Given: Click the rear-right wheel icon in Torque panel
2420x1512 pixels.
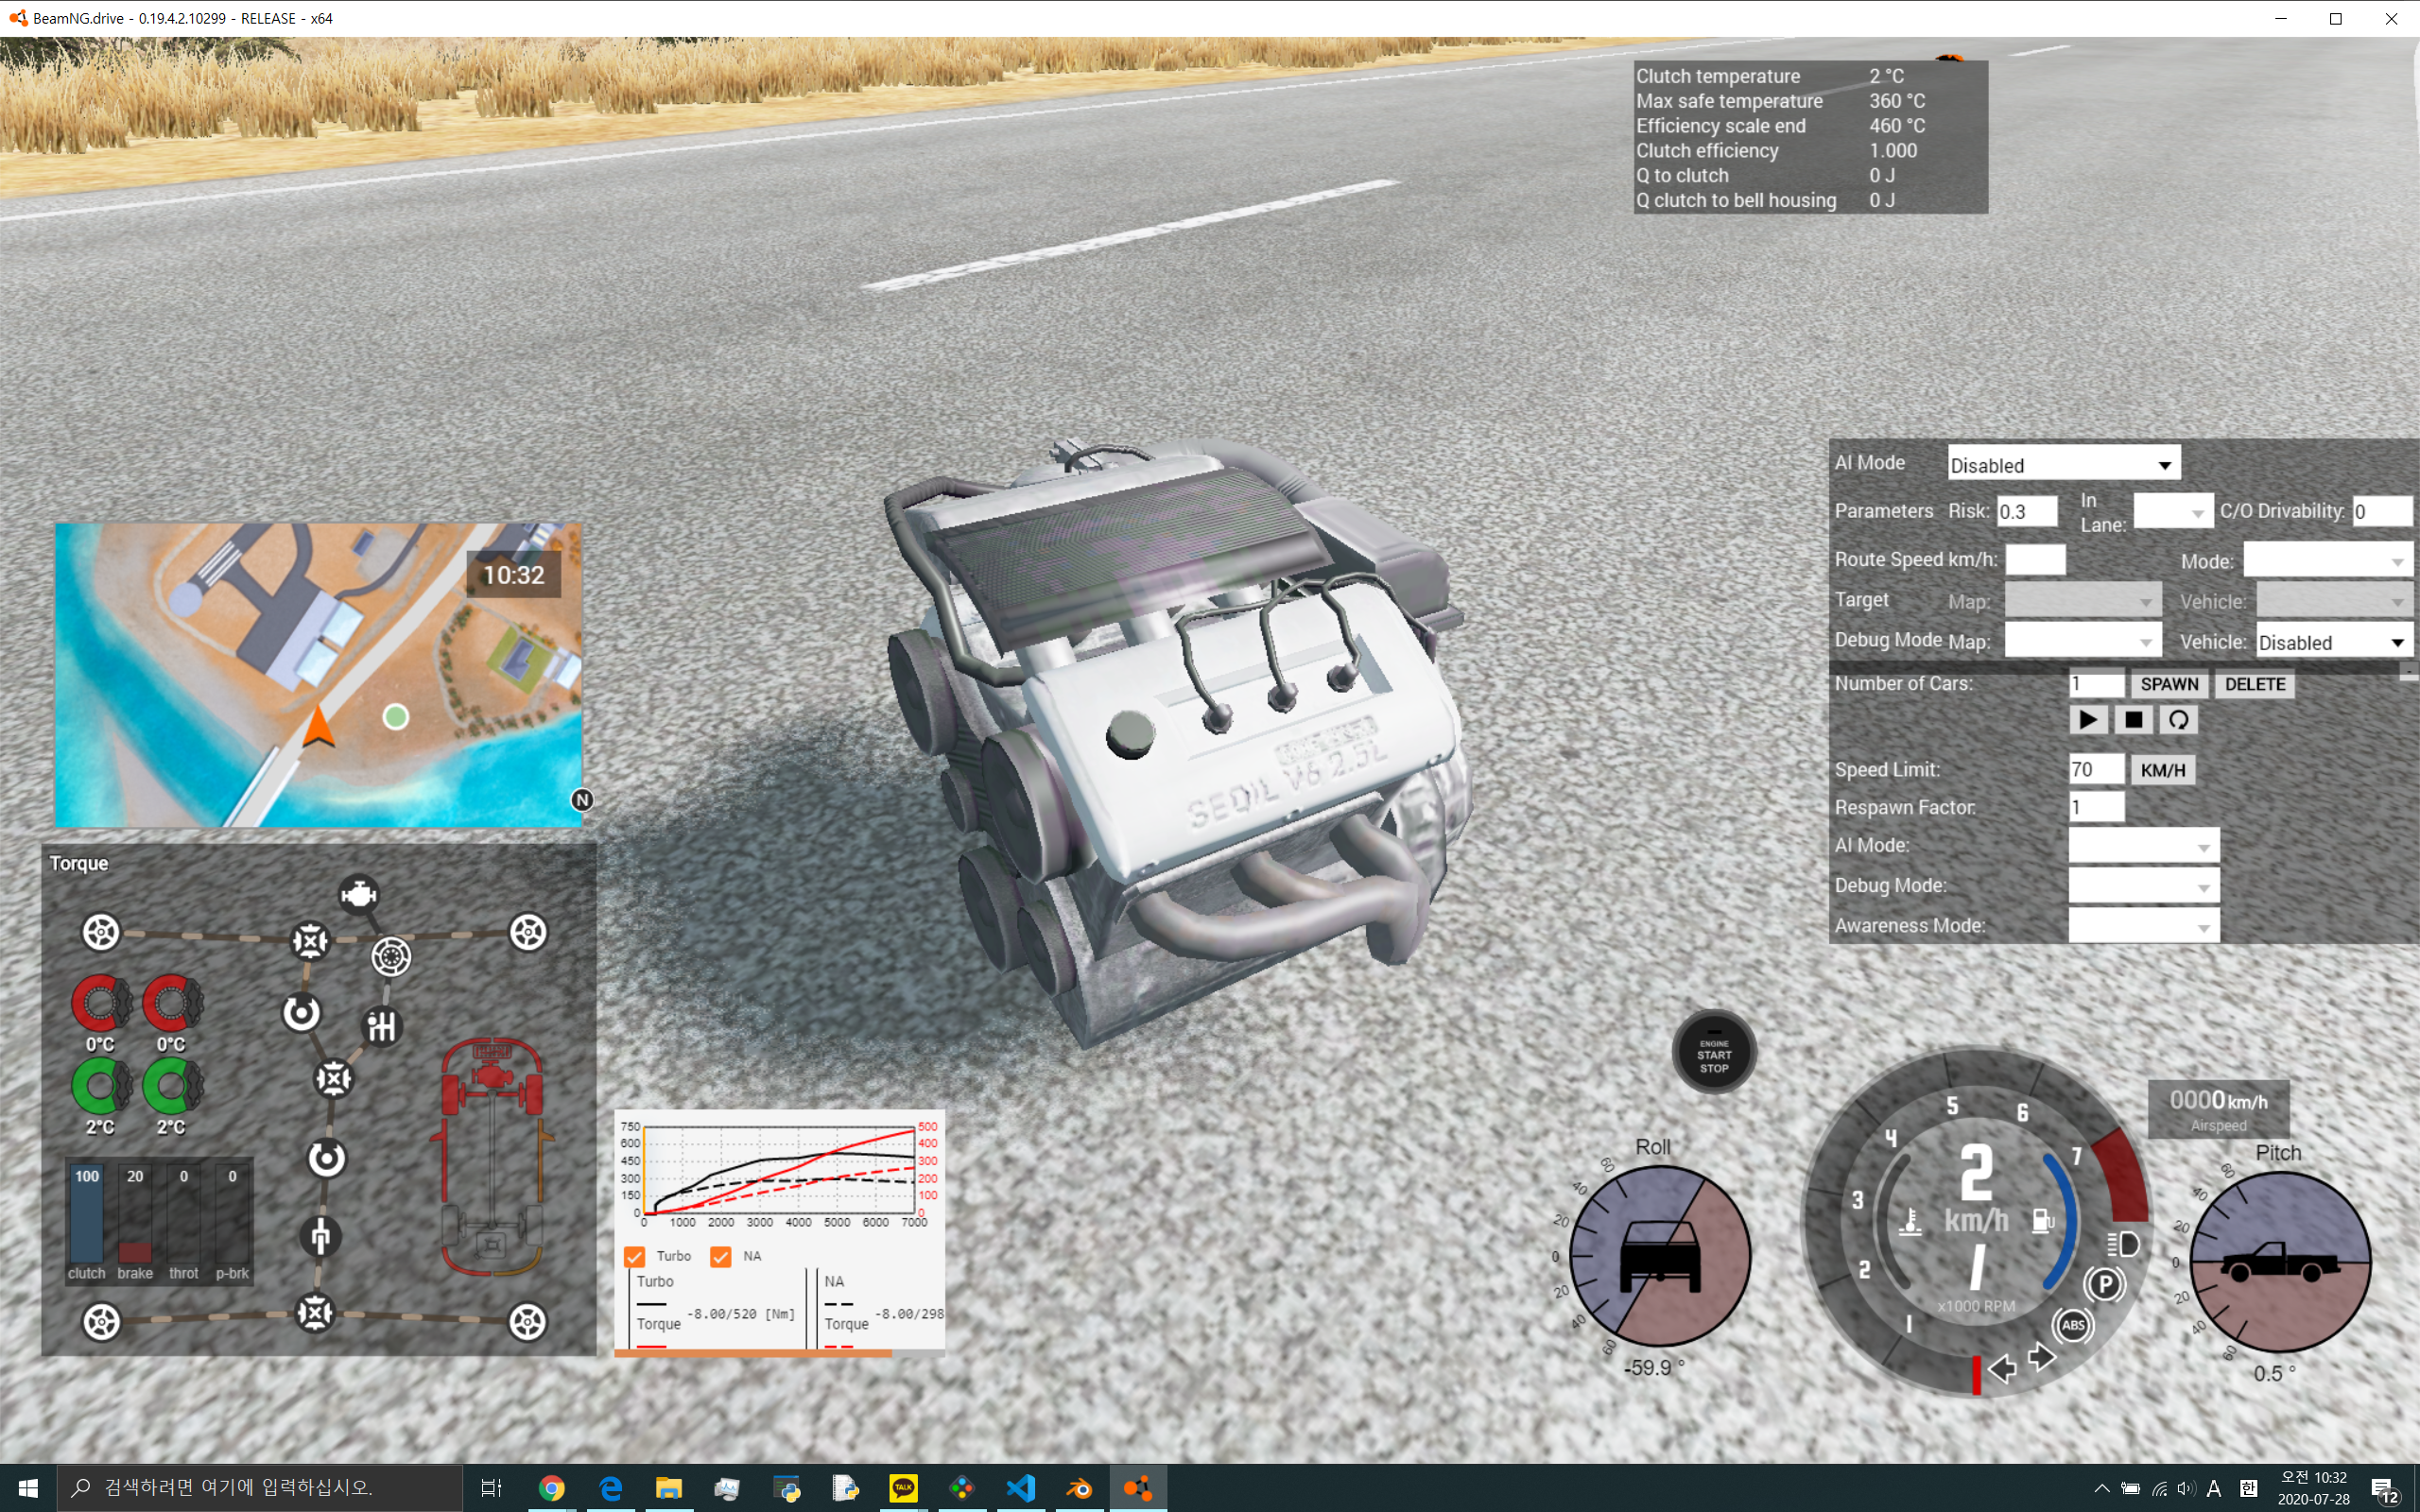Looking at the screenshot, I should pyautogui.click(x=528, y=1322).
